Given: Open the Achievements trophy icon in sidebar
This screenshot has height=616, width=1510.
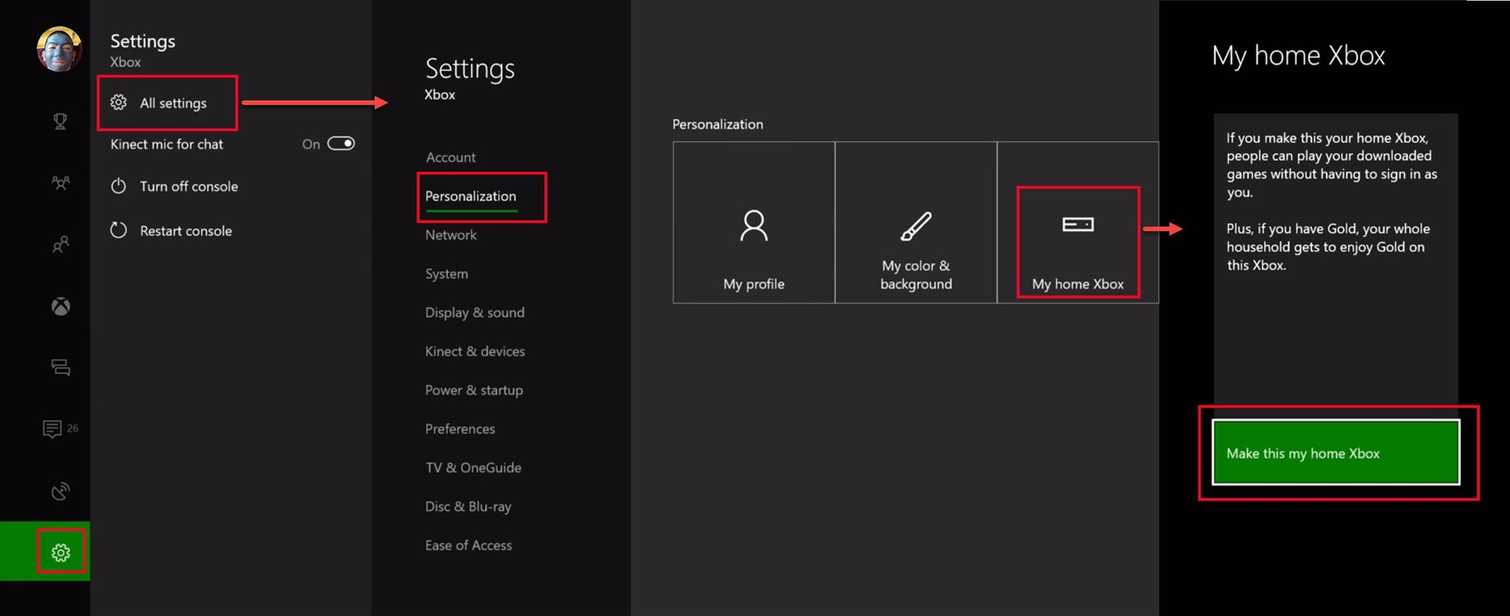Looking at the screenshot, I should point(60,121).
